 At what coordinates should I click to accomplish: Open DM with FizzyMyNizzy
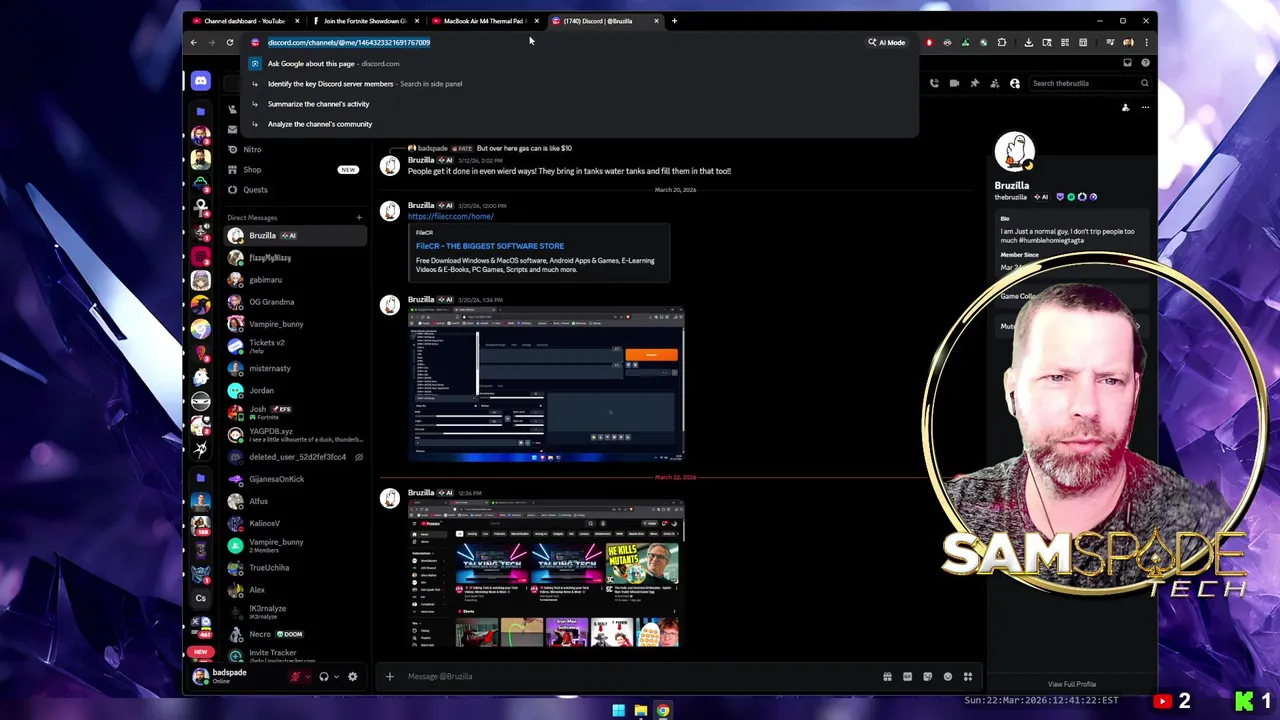(x=295, y=258)
